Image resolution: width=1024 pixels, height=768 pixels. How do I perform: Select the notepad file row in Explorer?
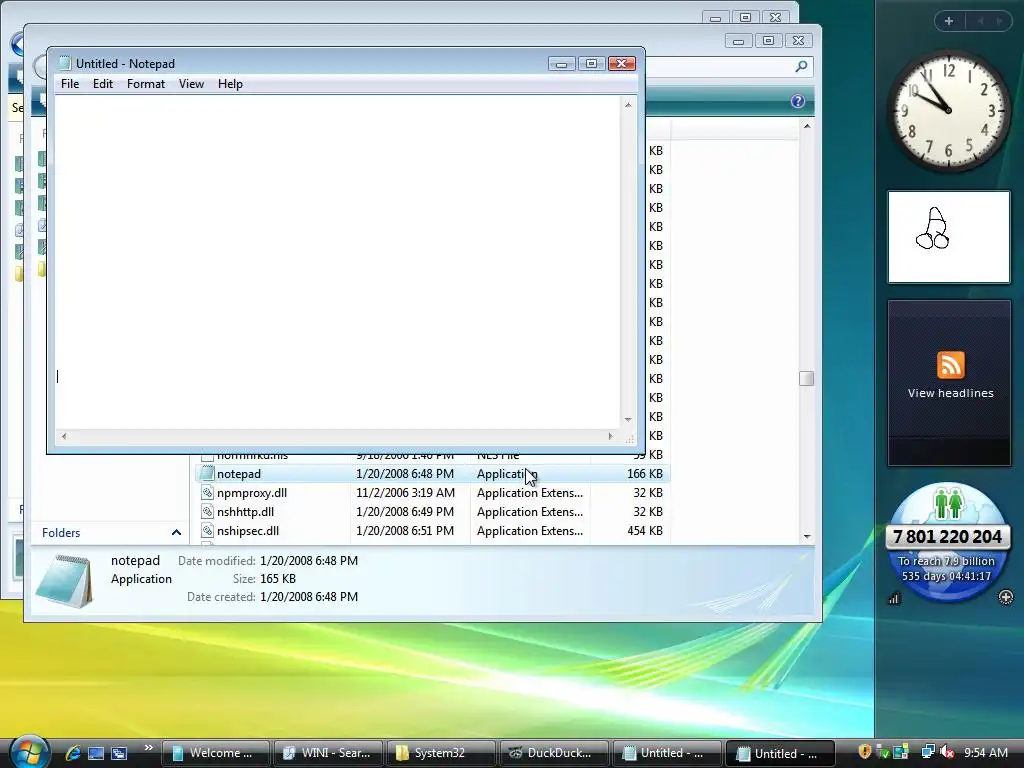pyautogui.click(x=432, y=473)
